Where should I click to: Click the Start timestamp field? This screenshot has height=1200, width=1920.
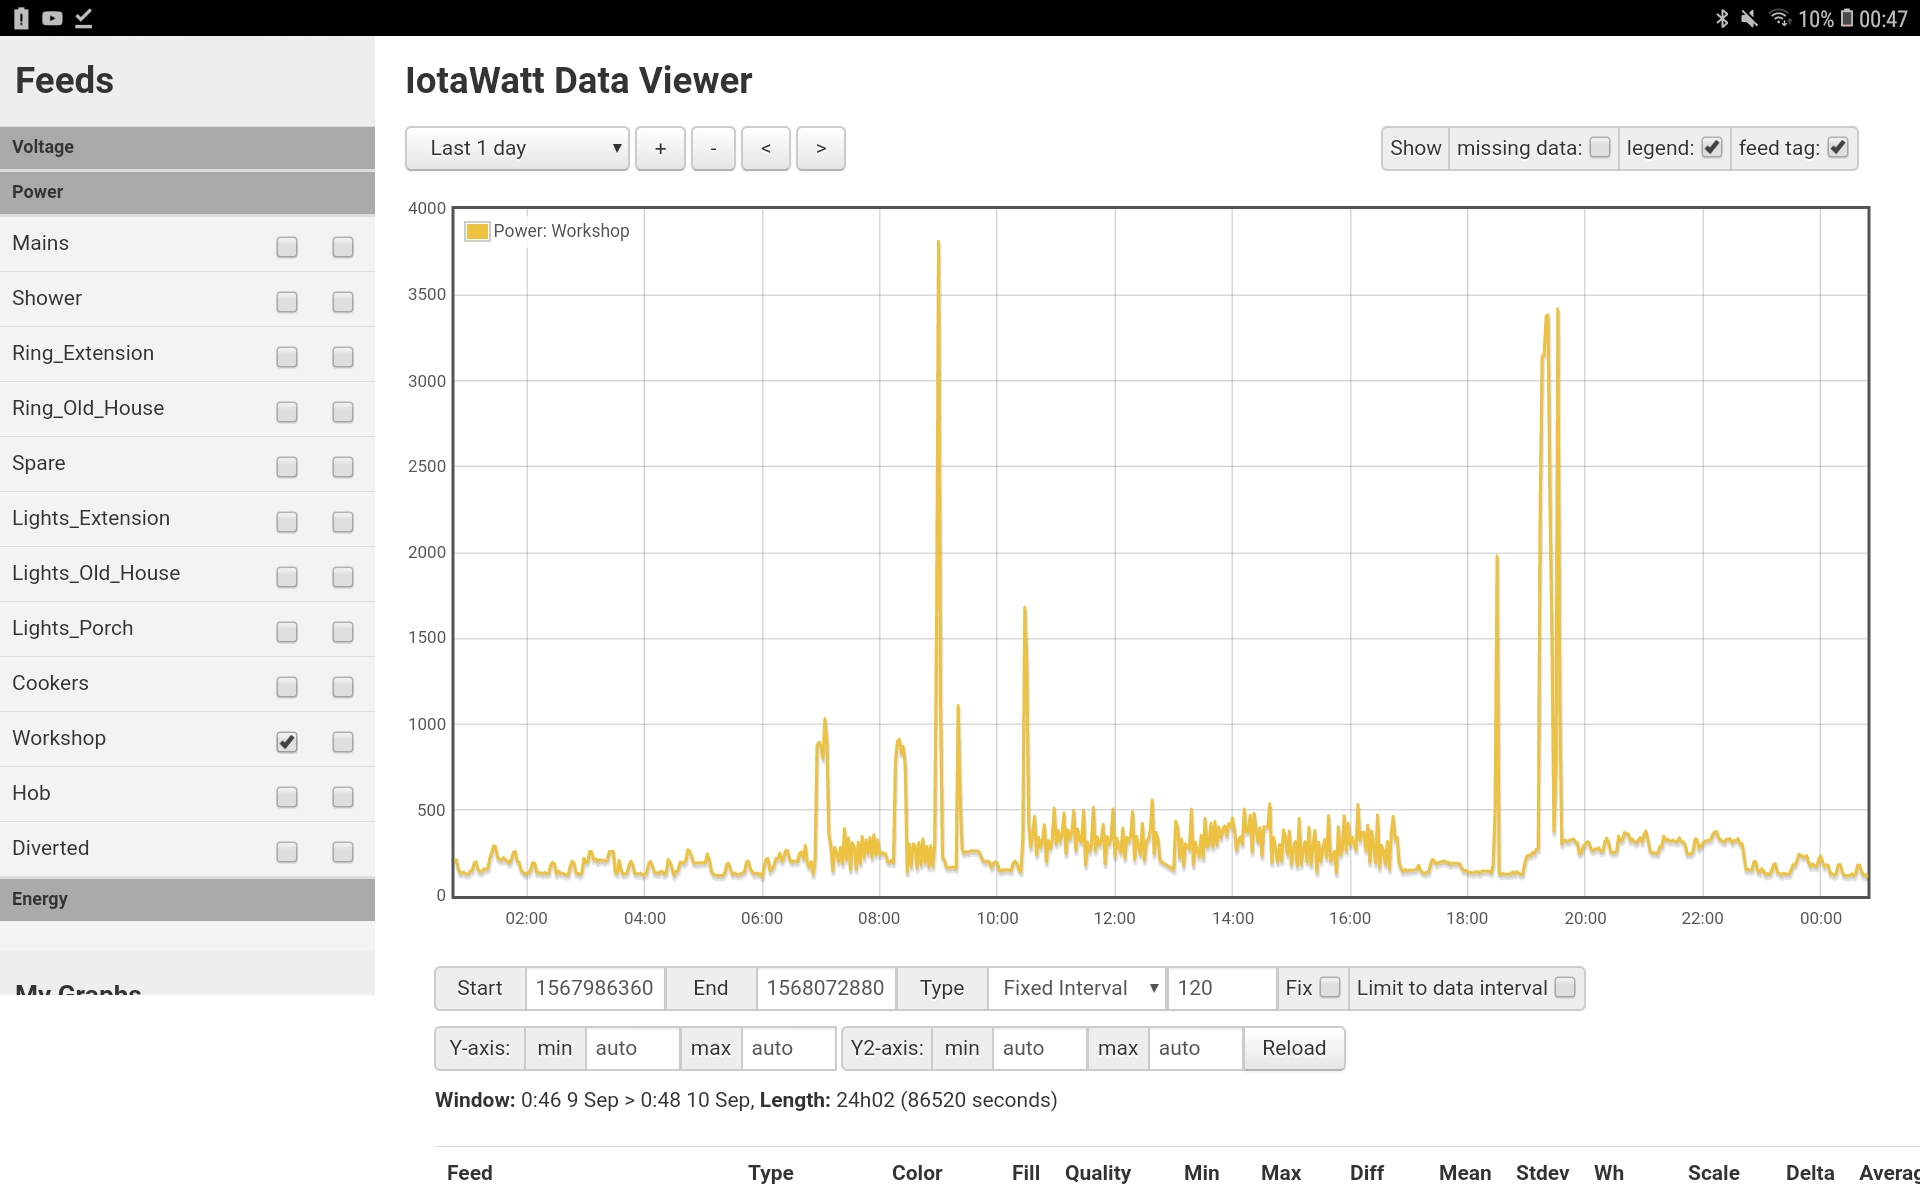pos(595,988)
